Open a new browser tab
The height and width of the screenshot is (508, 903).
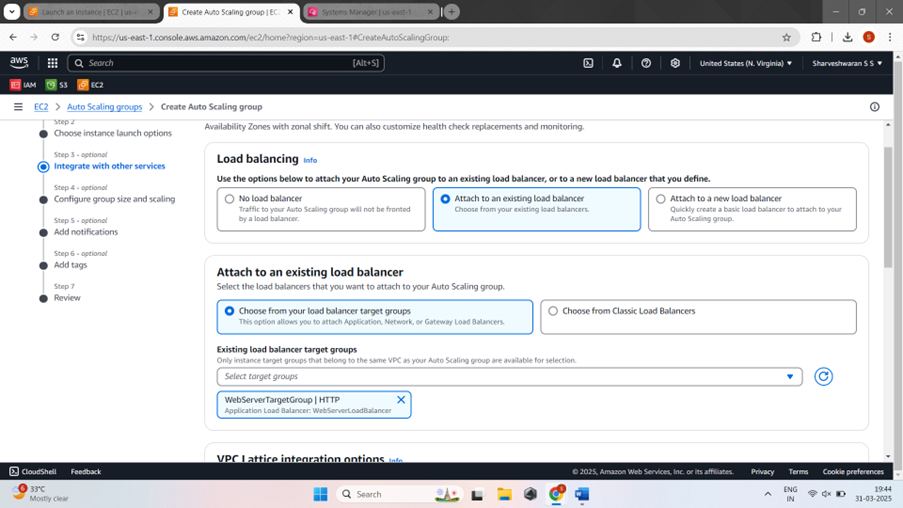(x=452, y=12)
